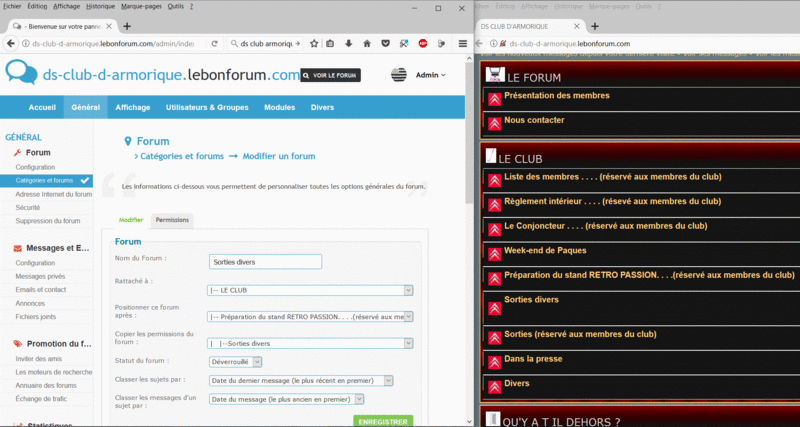
Task: Open the downloads arrow icon
Action: (x=349, y=44)
